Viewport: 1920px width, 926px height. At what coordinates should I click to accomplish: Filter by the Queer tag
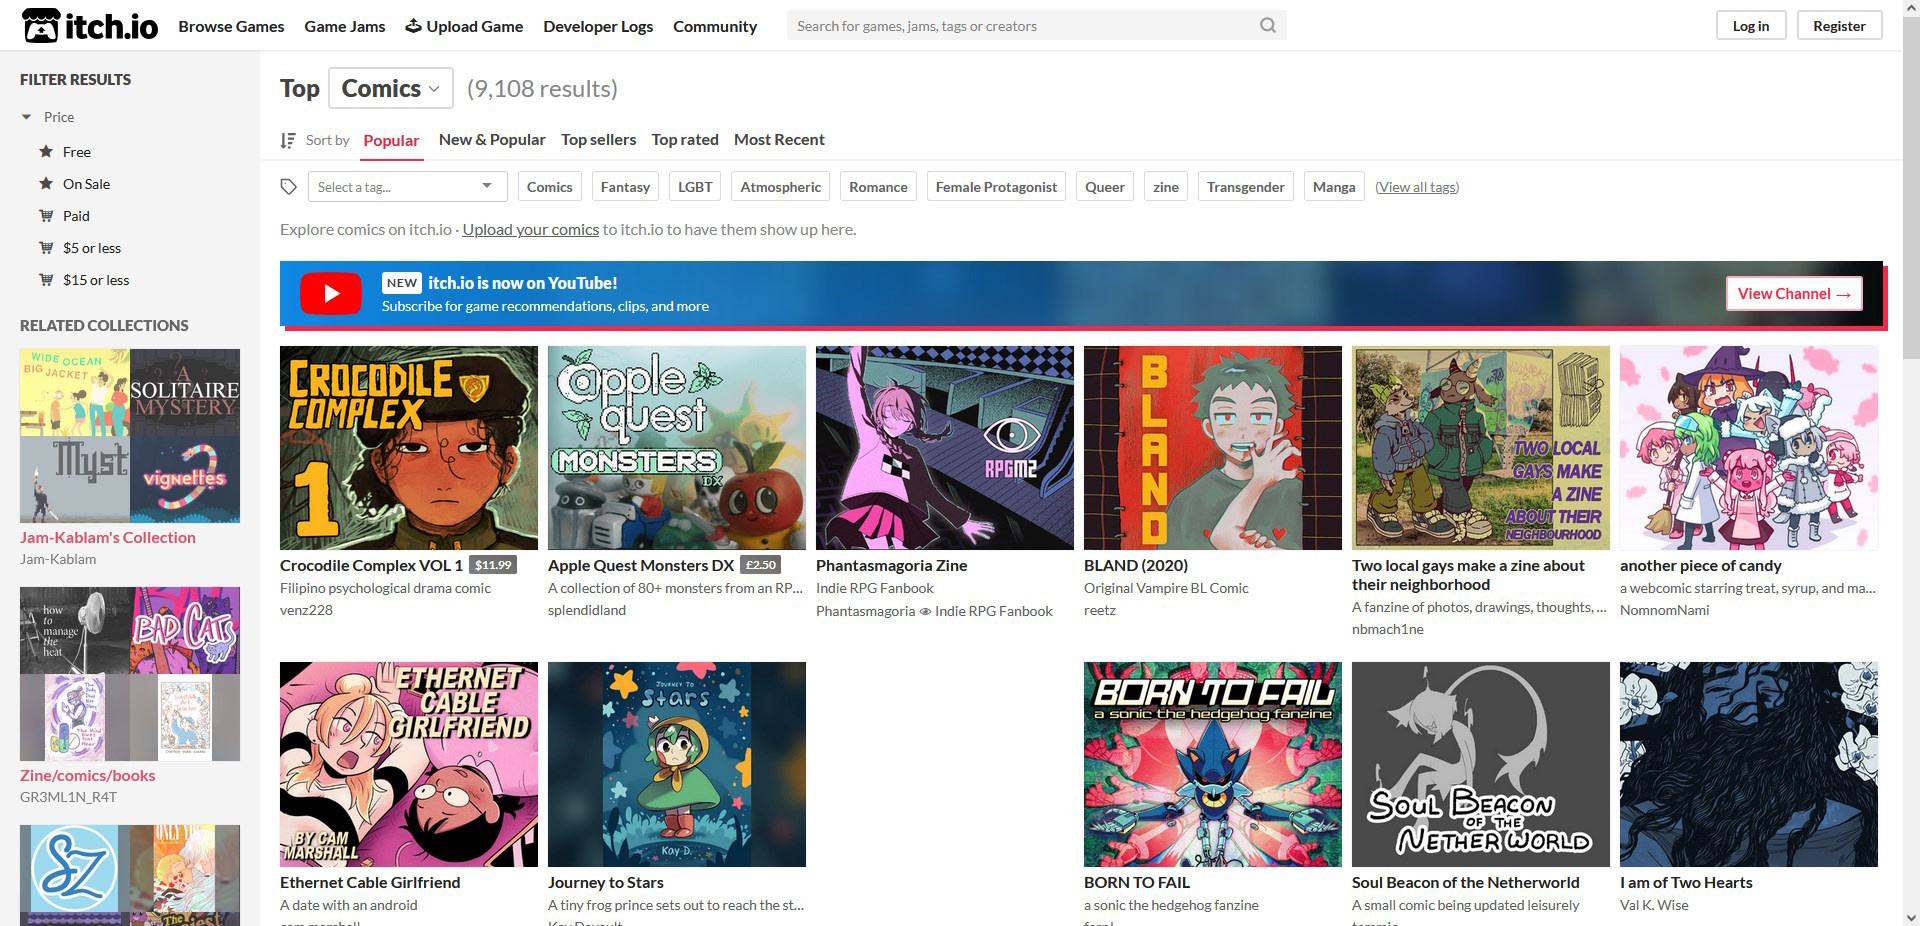pos(1105,187)
